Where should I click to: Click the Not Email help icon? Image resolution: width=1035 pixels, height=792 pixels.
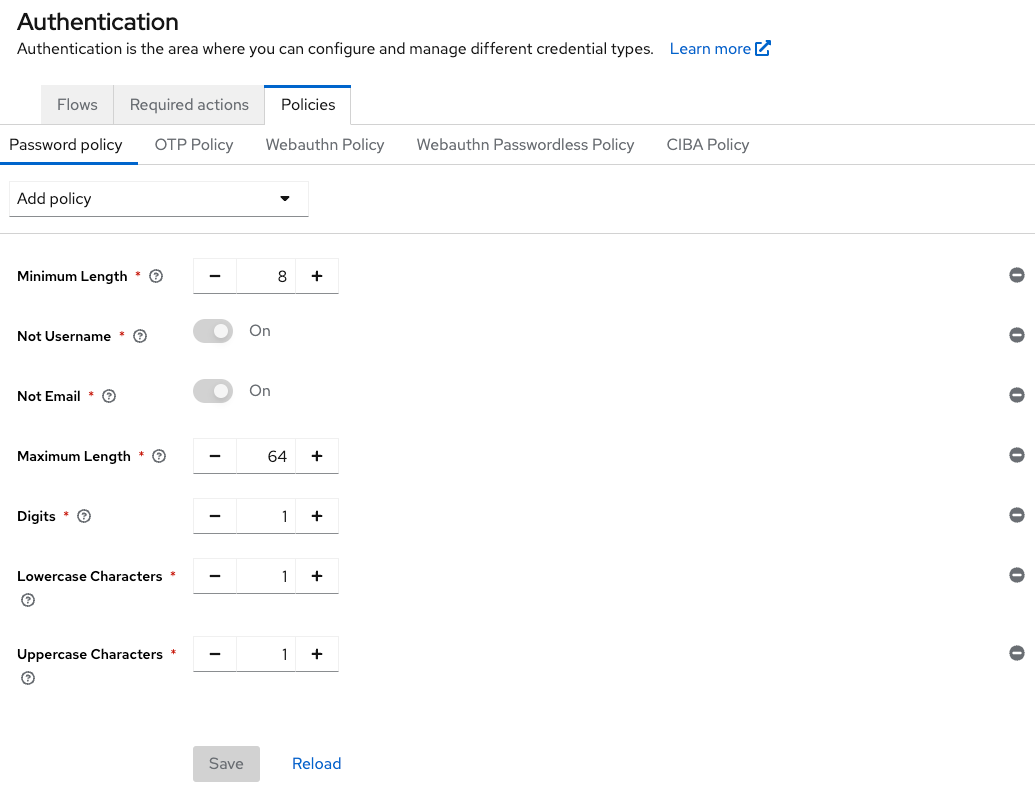click(108, 396)
